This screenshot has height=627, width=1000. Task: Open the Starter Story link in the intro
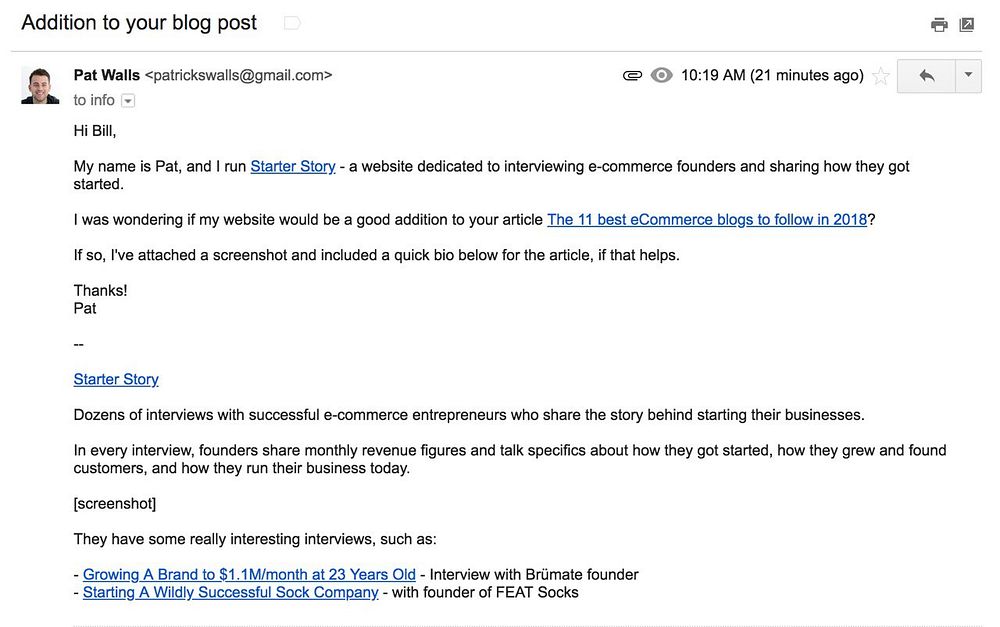292,166
